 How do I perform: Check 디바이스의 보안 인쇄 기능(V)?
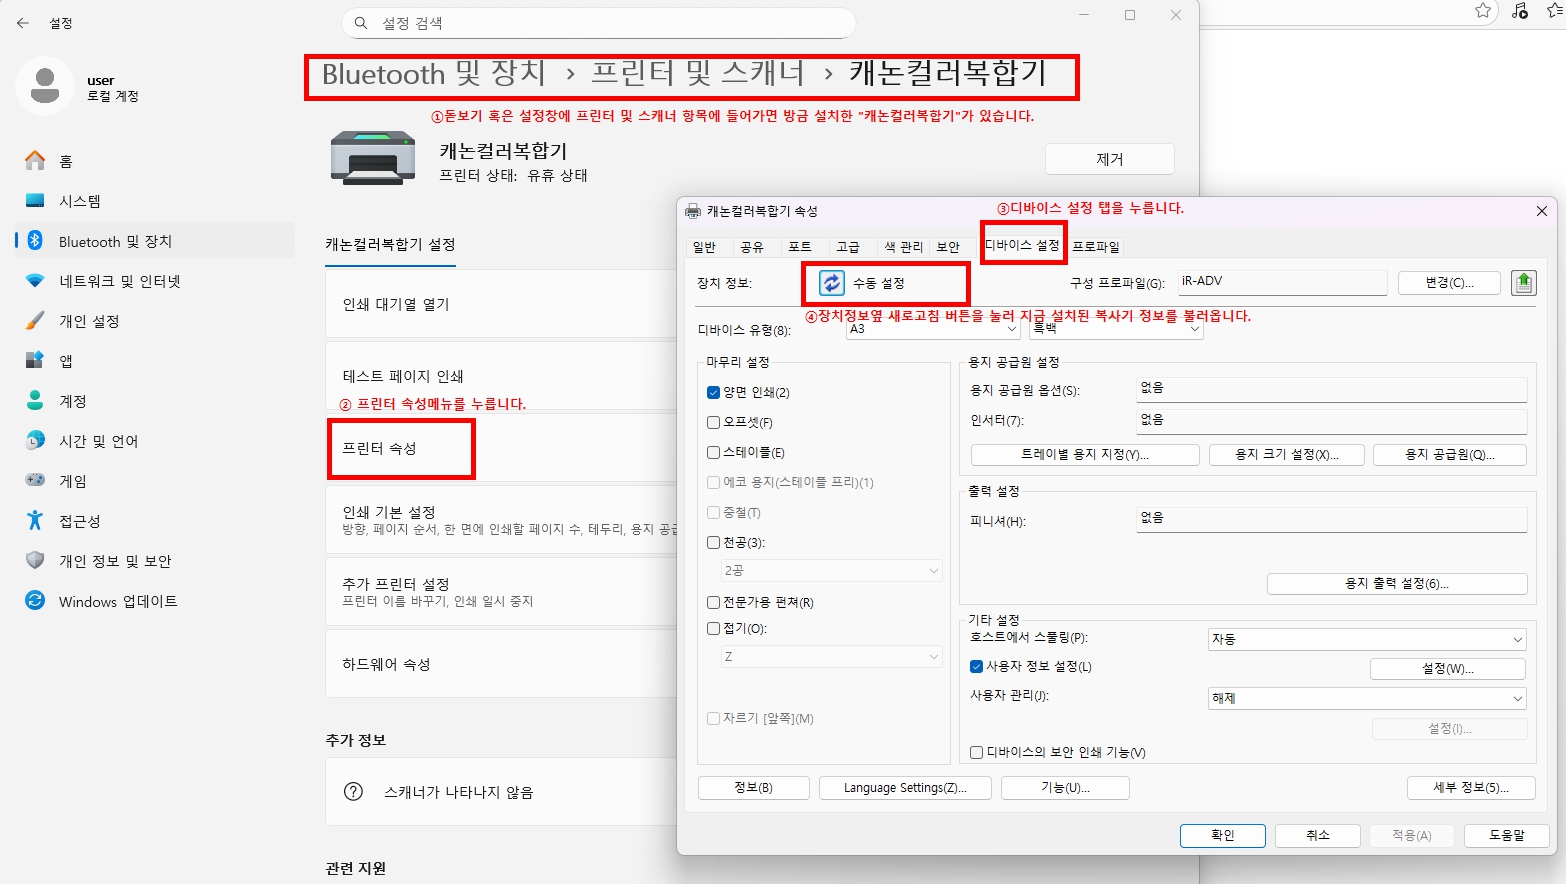[x=975, y=752]
